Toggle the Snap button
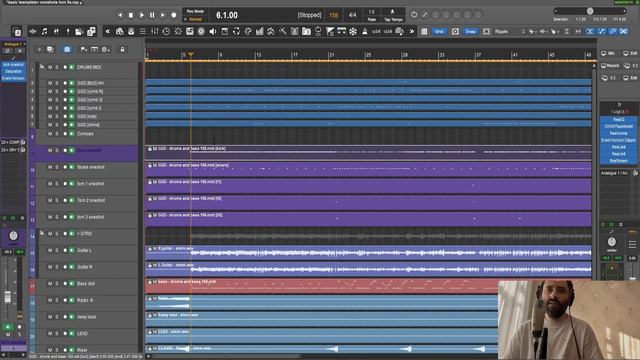The width and height of the screenshot is (640, 360). (471, 31)
